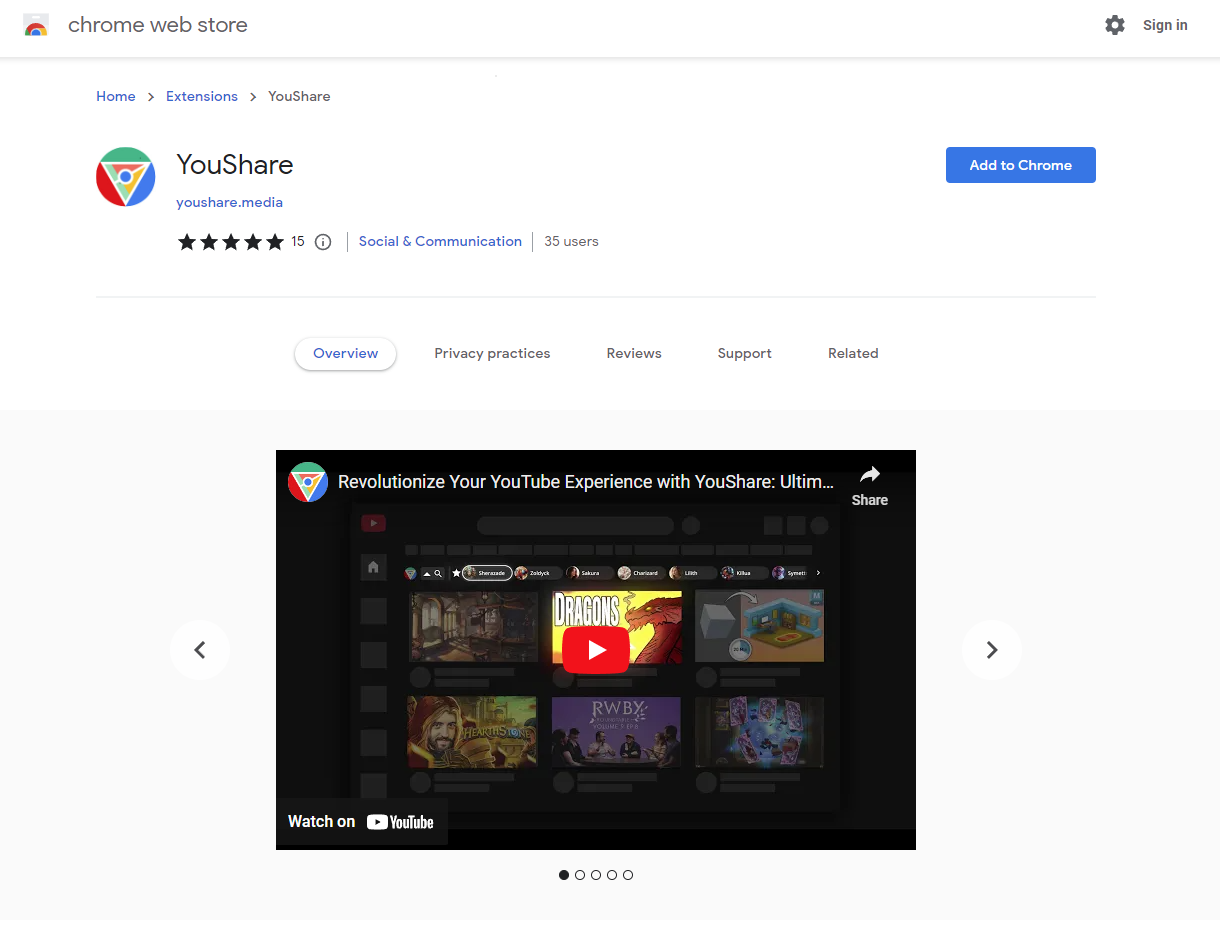This screenshot has width=1220, height=926.
Task: Go to next carousel slide
Action: (992, 650)
